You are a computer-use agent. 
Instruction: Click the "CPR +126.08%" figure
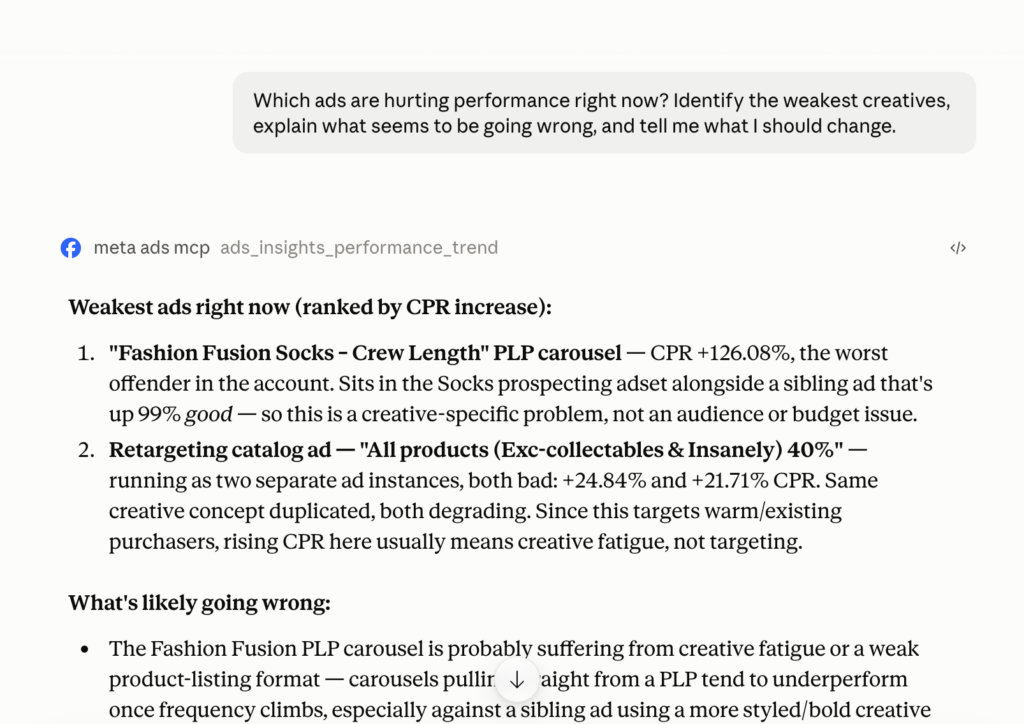point(719,353)
